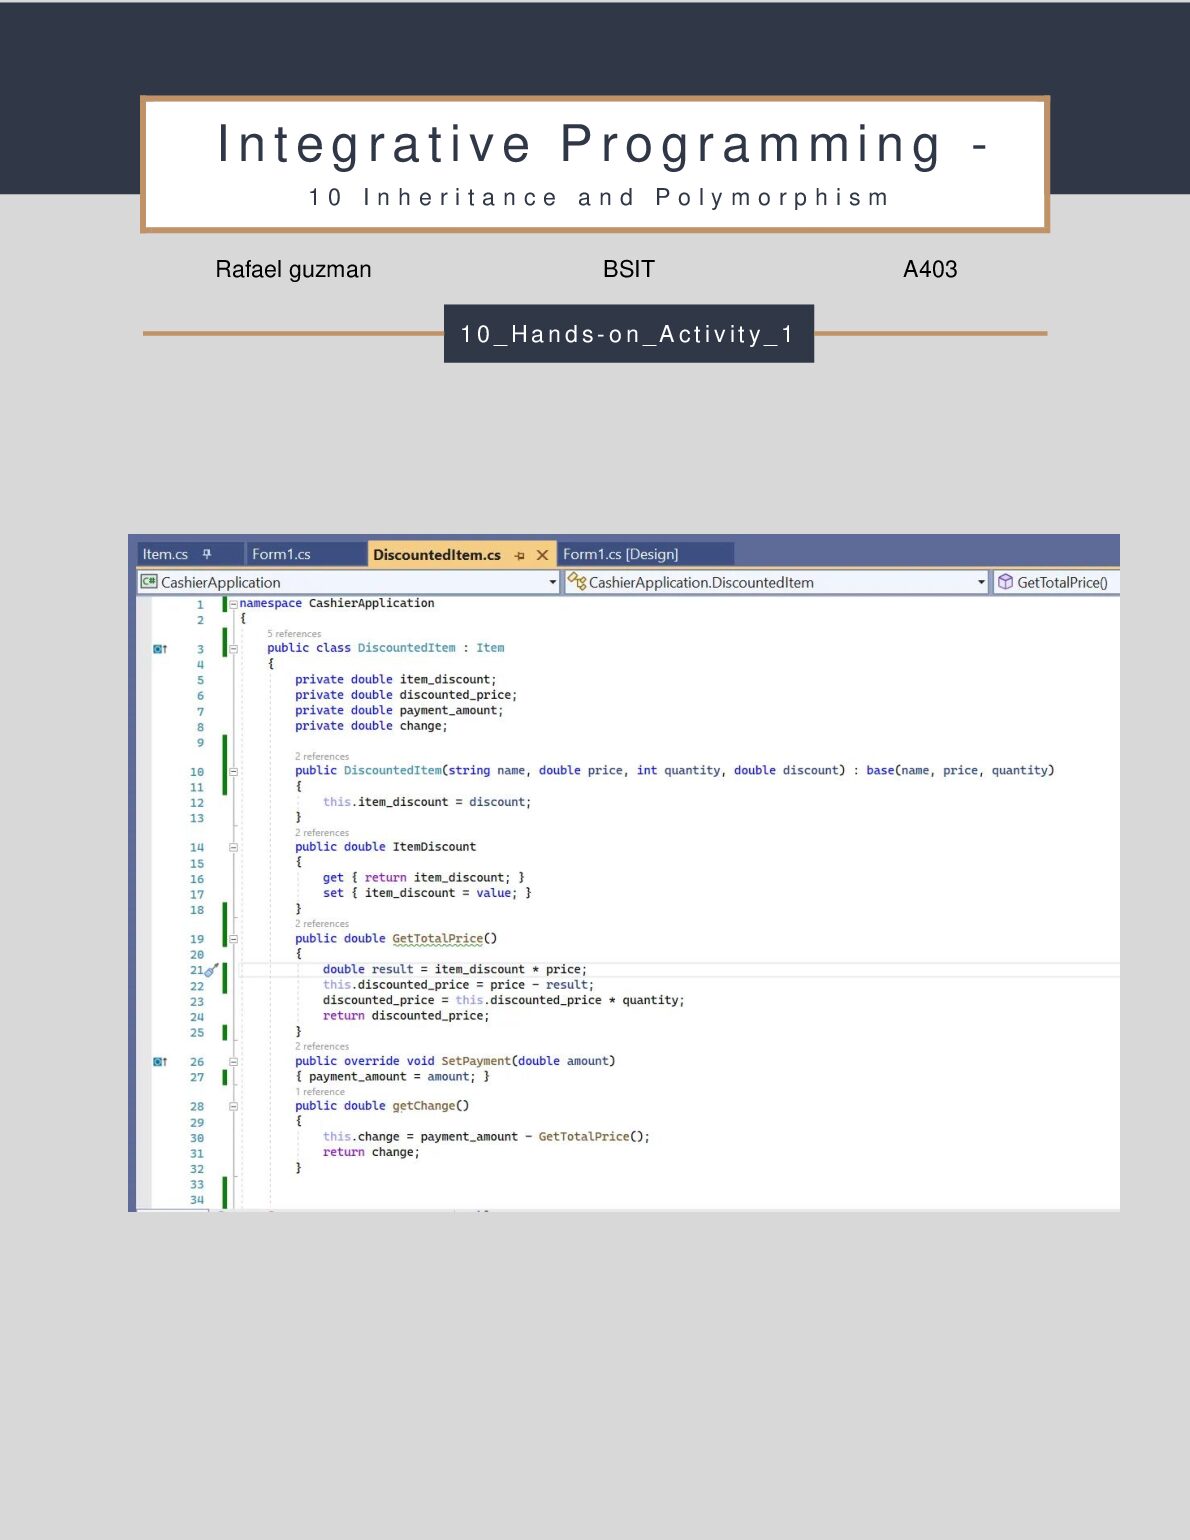Click the name 'Rafael guzman'
Viewport: 1190px width, 1540px height.
293,269
